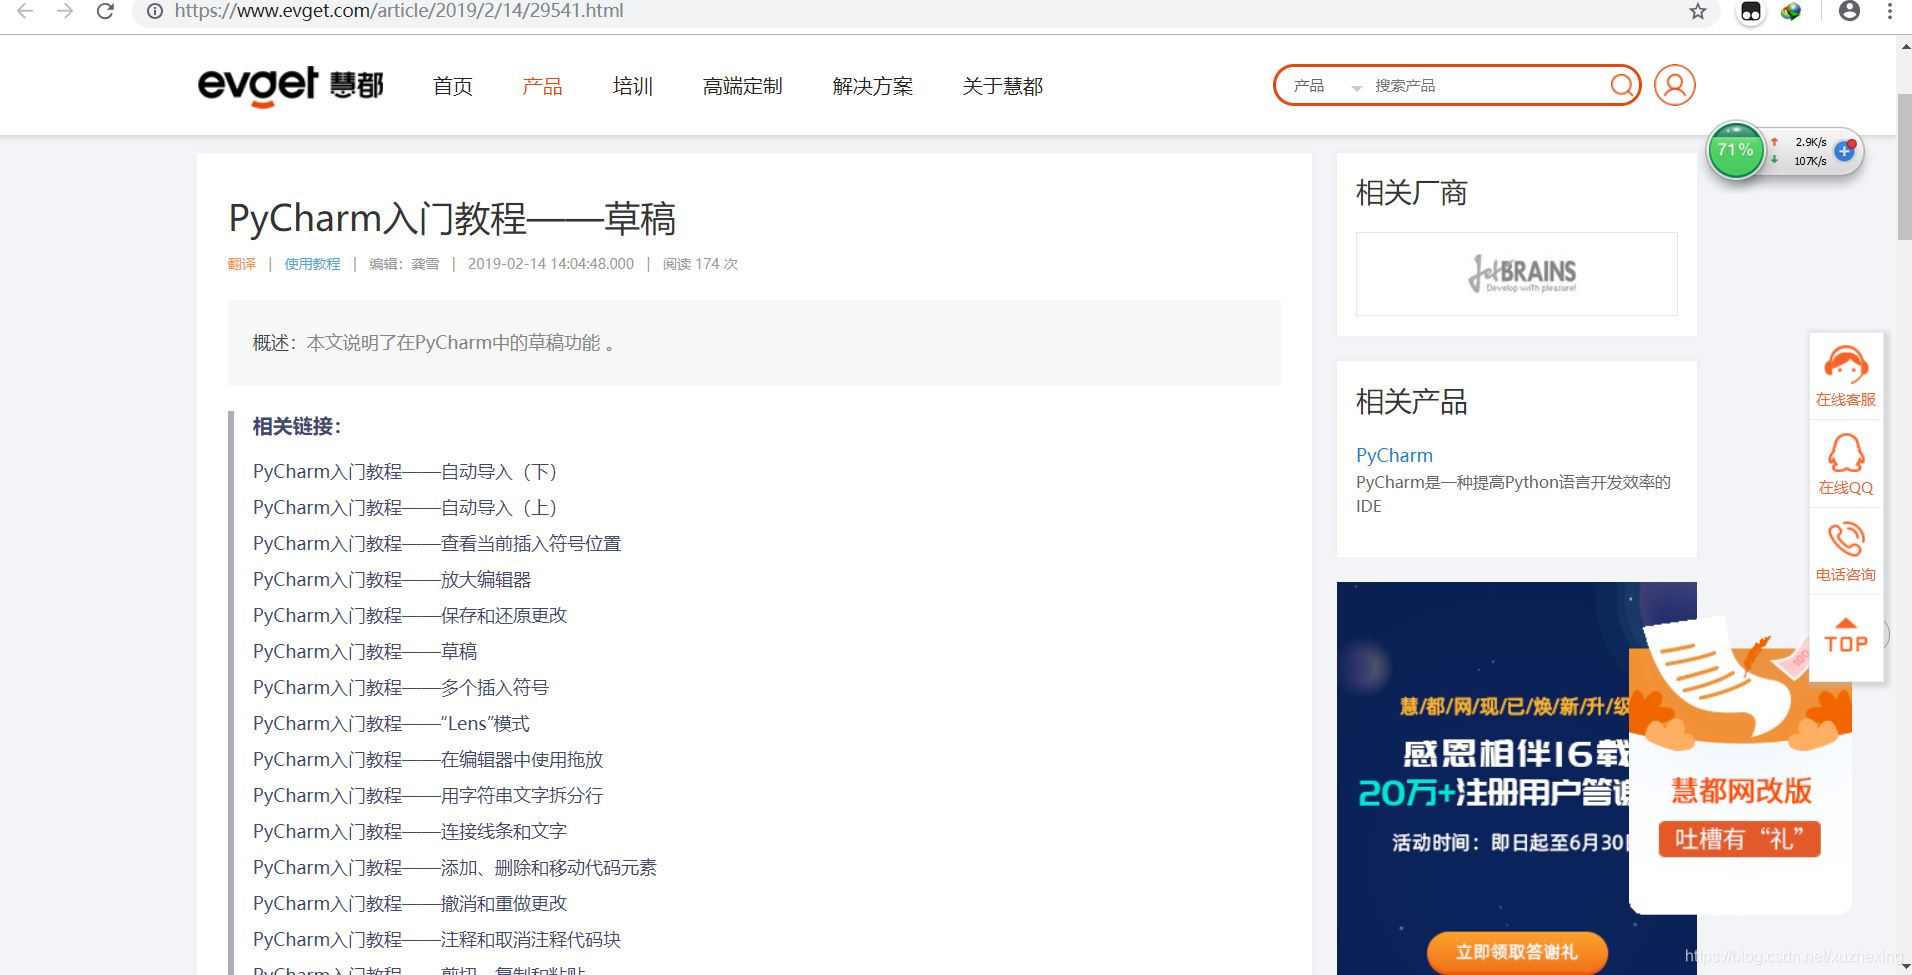Click the article publish date 2019-02-14

551,264
